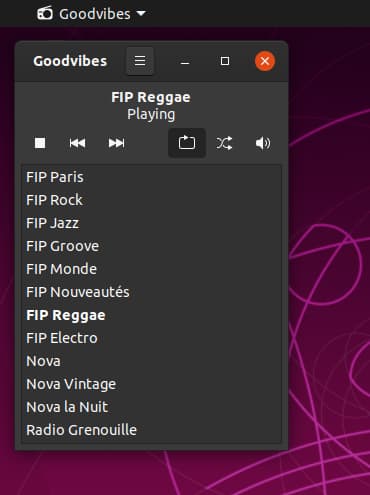This screenshot has height=495, width=370.
Task: Toggle the repeat button
Action: (187, 143)
